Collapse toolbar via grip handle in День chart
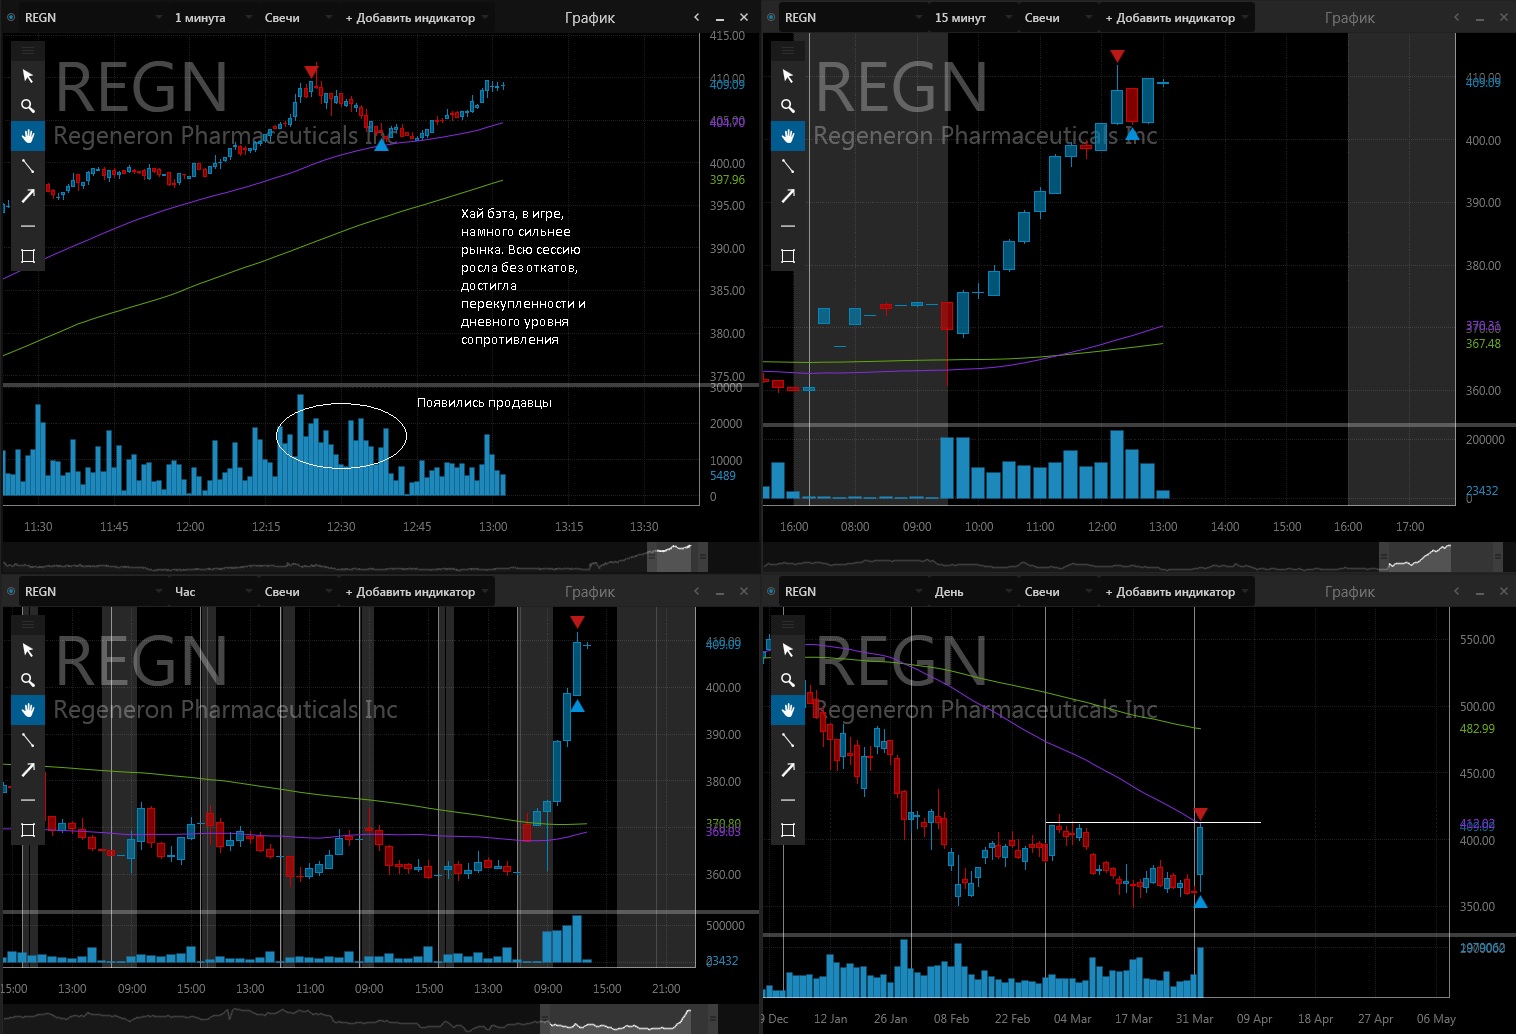Image resolution: width=1516 pixels, height=1034 pixels. pyautogui.click(x=788, y=624)
